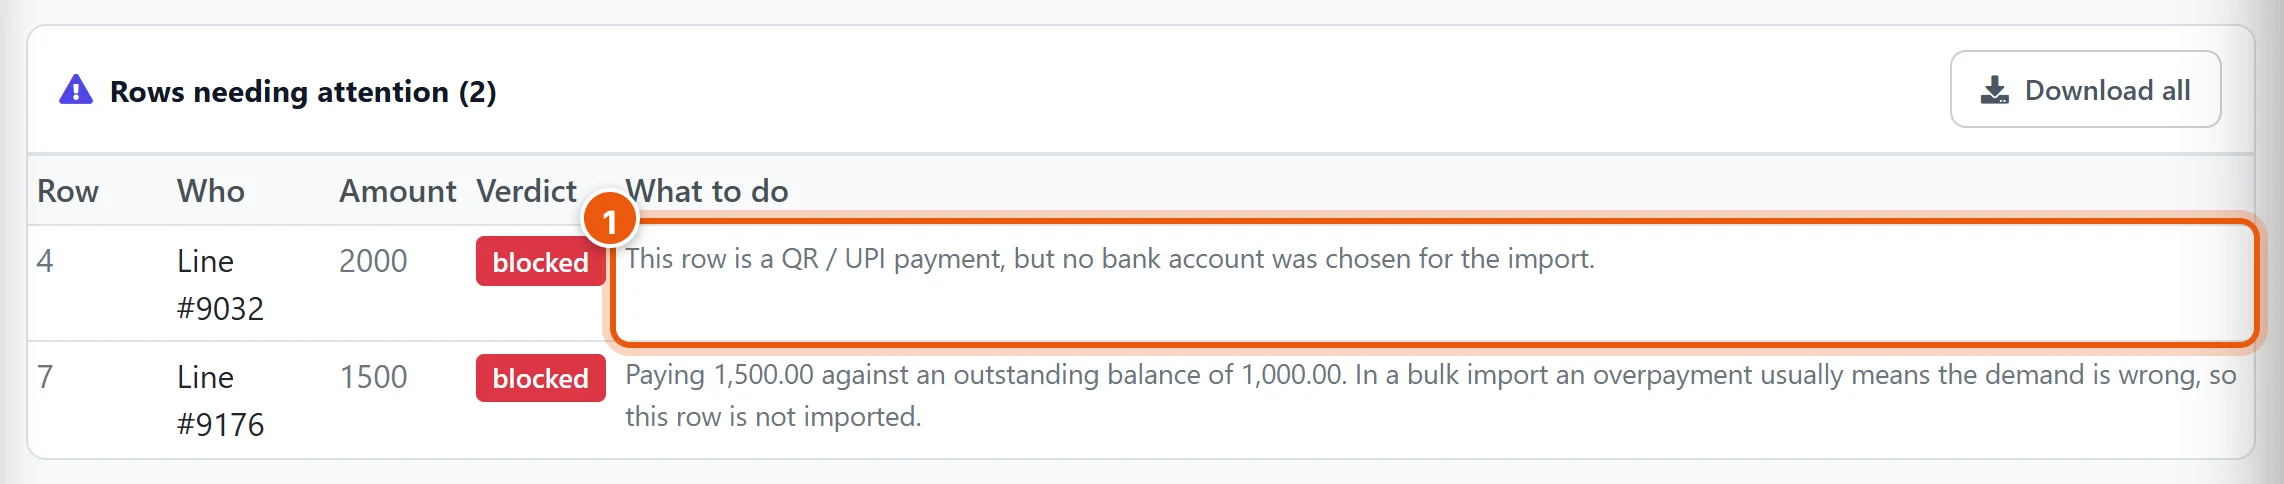Click the Row column header

tap(68, 191)
